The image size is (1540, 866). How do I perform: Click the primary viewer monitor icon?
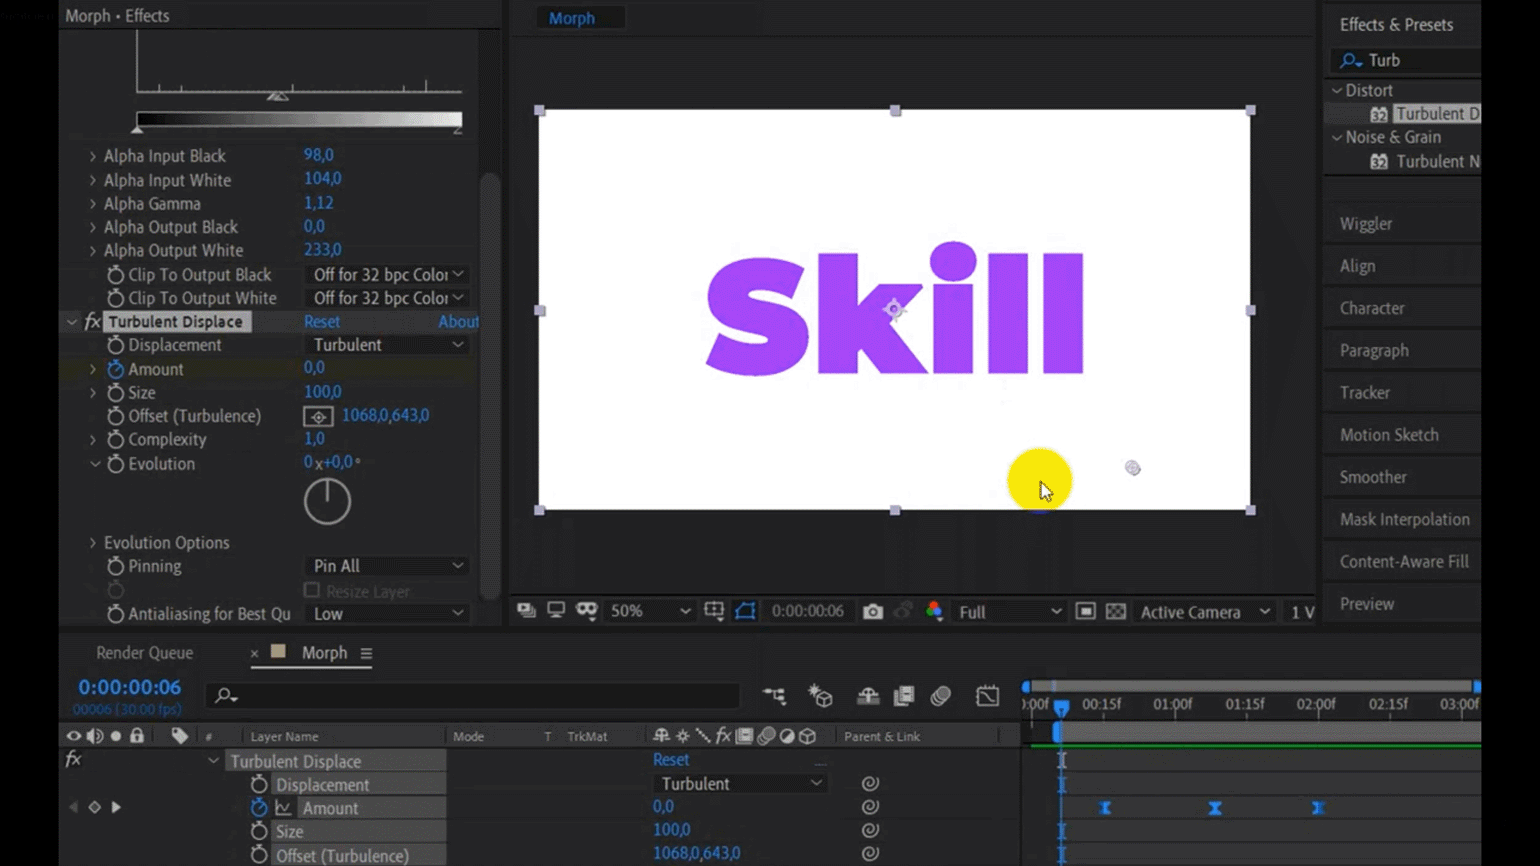coord(556,611)
